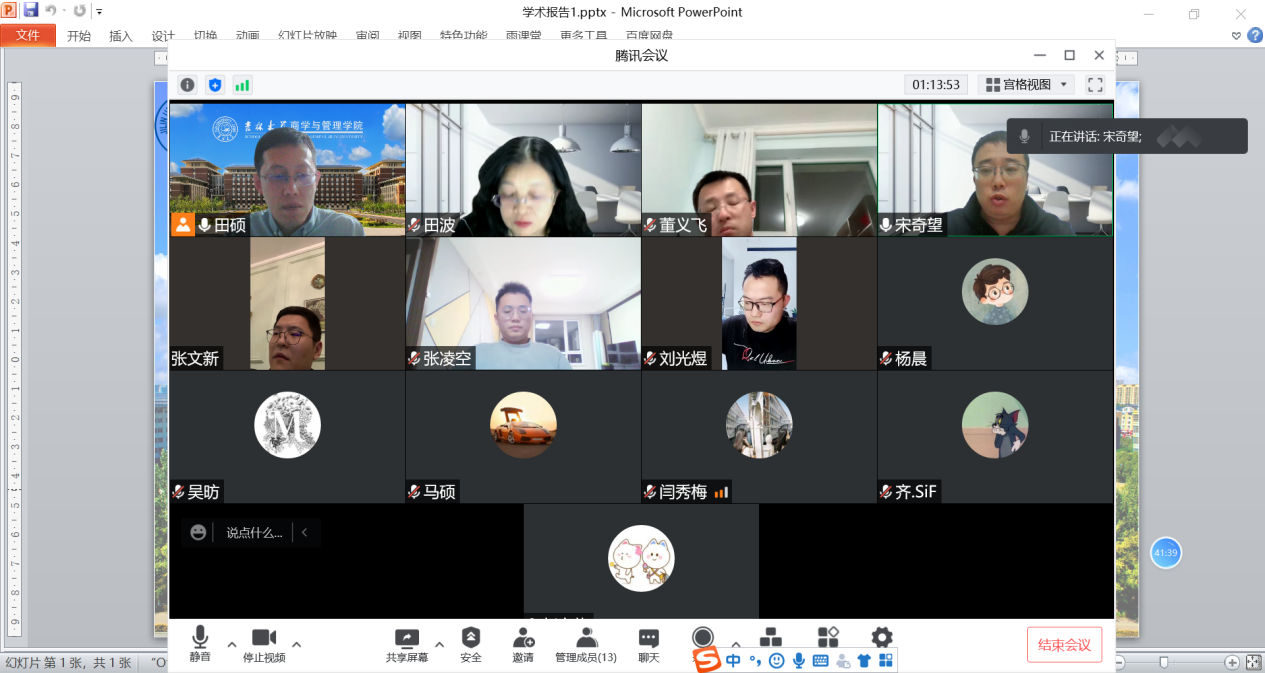This screenshot has width=1265, height=673.
Task: Click the 结束会议 end meeting button
Action: (x=1064, y=645)
